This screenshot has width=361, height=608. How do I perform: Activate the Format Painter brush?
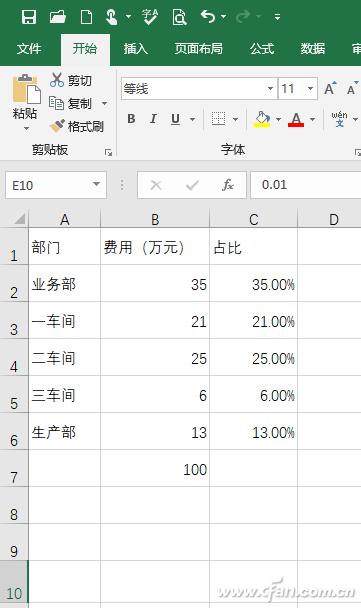point(57,126)
